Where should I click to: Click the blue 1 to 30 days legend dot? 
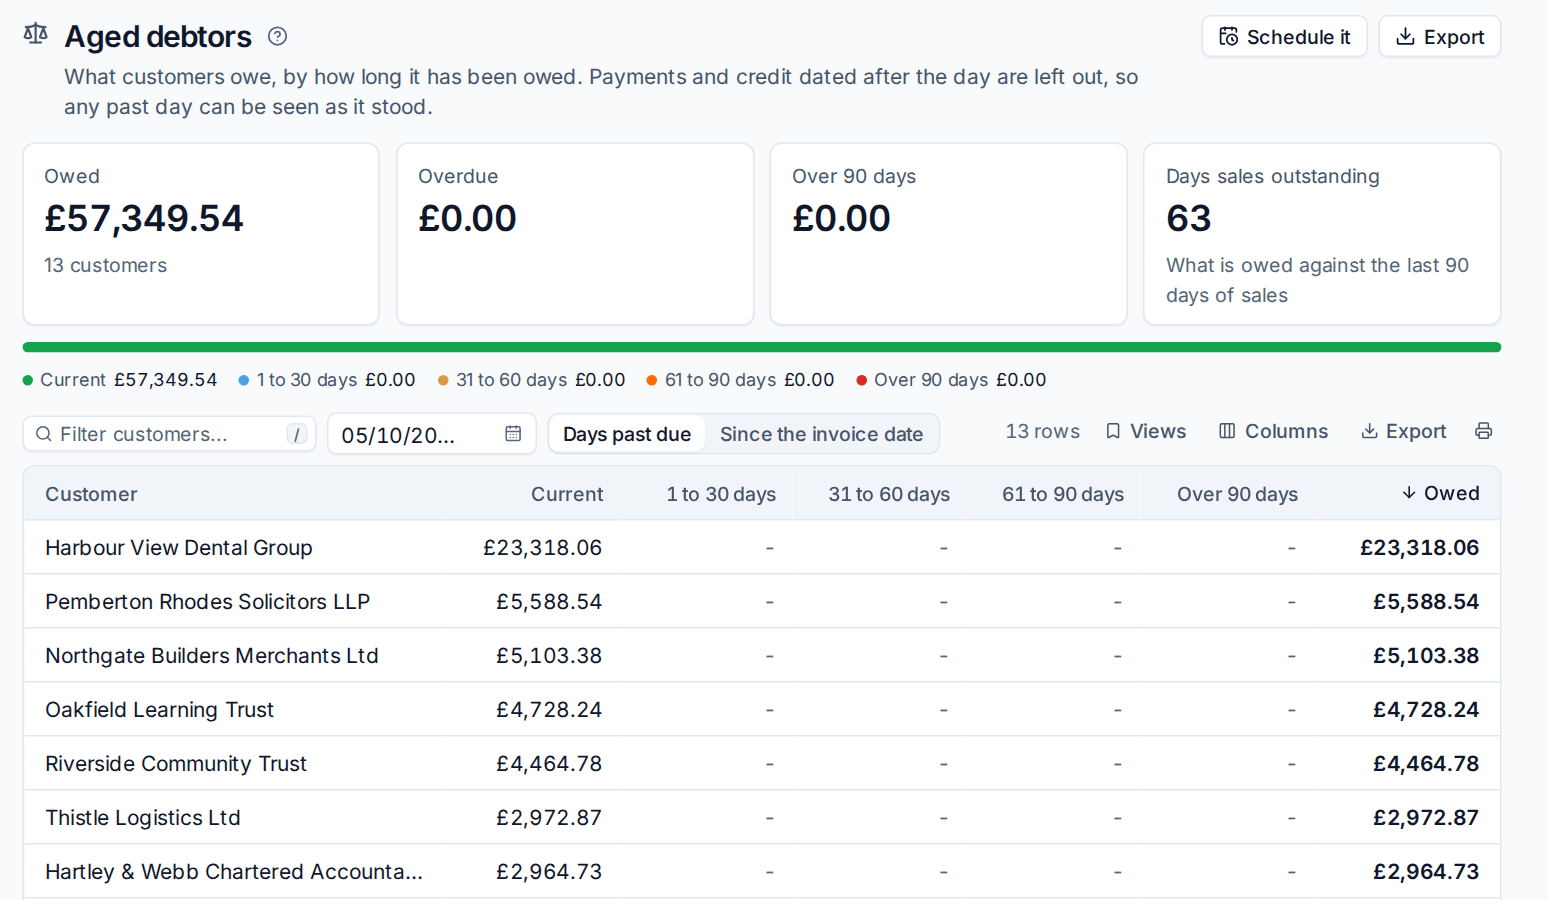[x=244, y=380]
